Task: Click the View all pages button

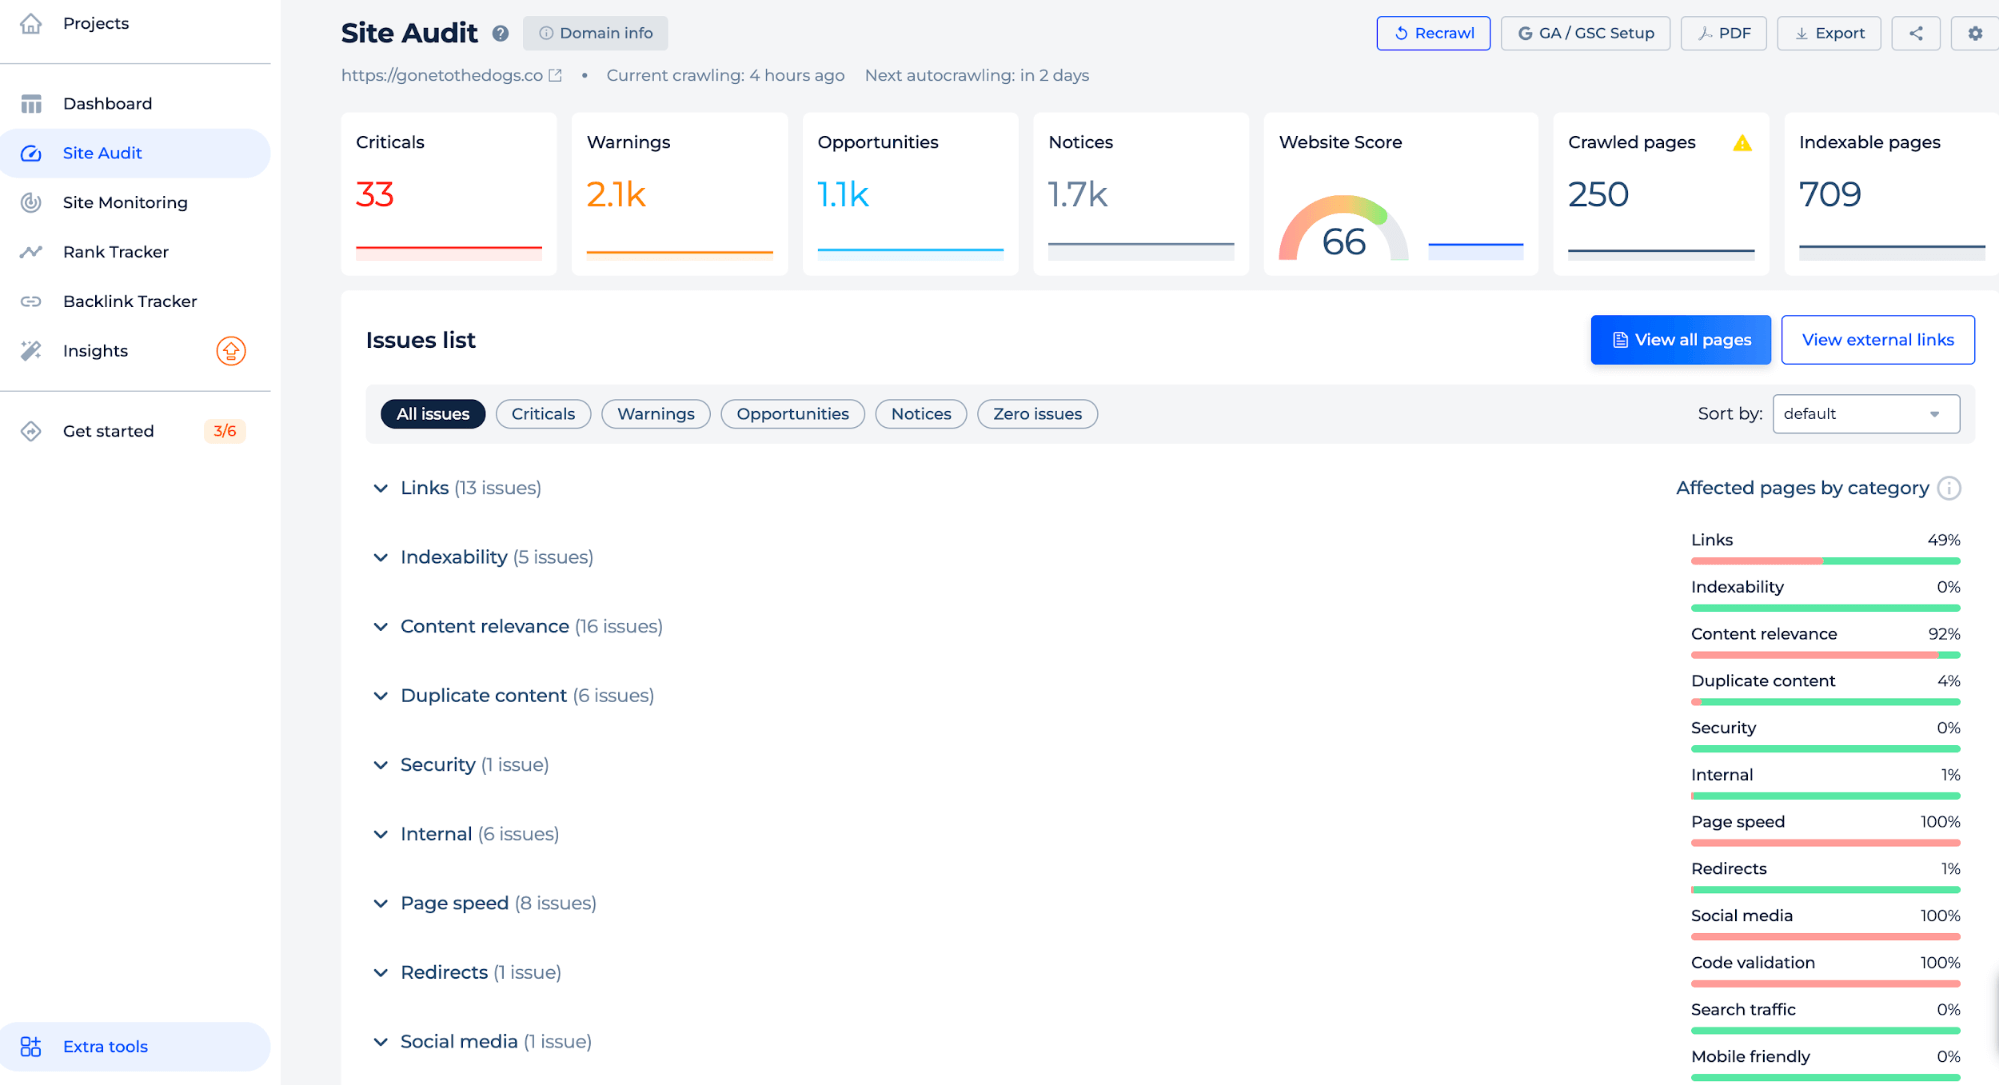Action: click(x=1681, y=340)
